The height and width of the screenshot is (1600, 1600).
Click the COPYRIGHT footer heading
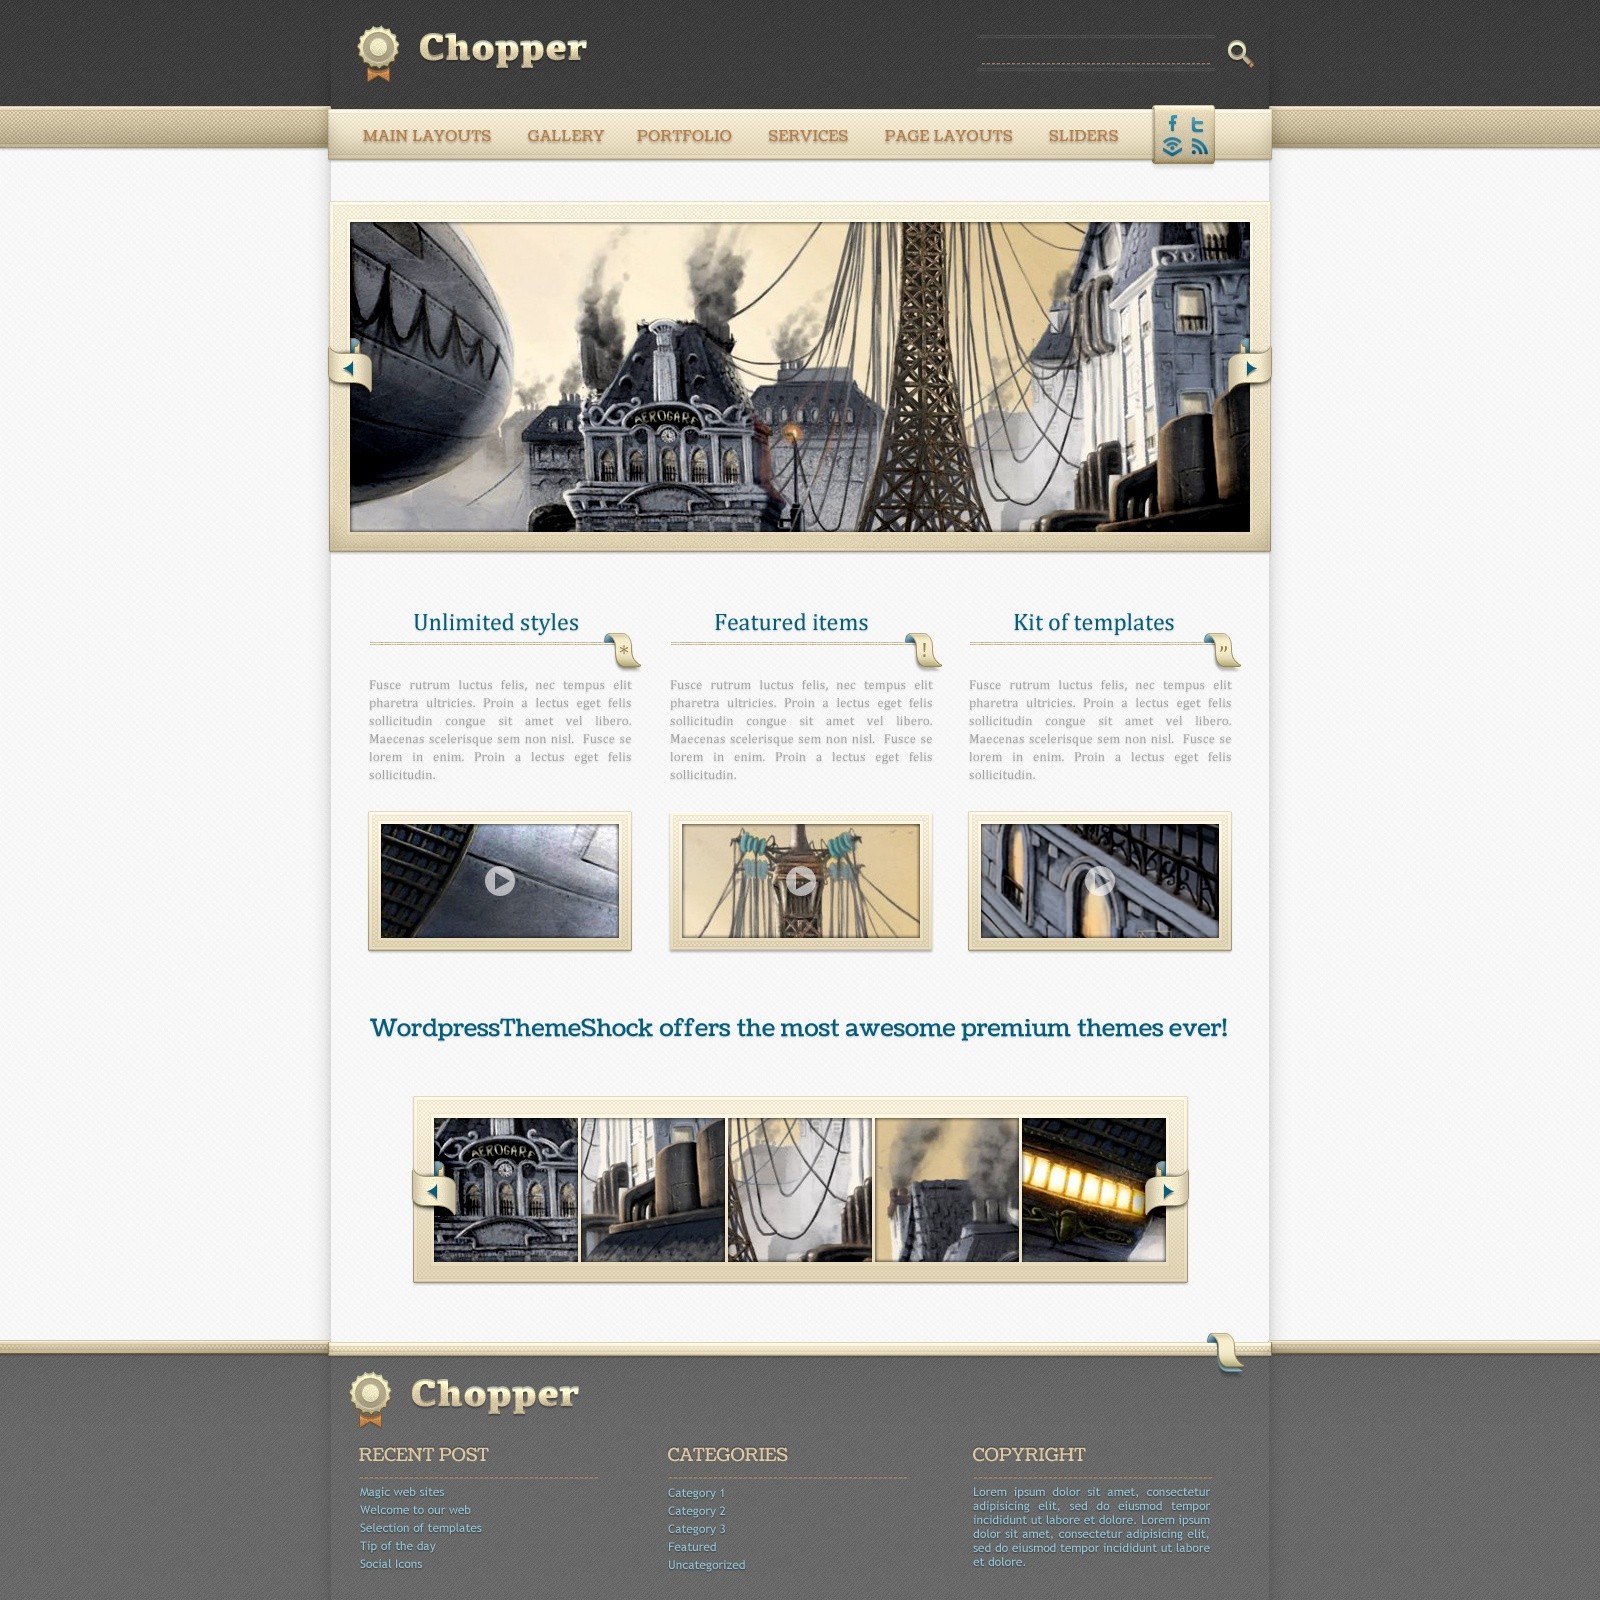point(1029,1455)
